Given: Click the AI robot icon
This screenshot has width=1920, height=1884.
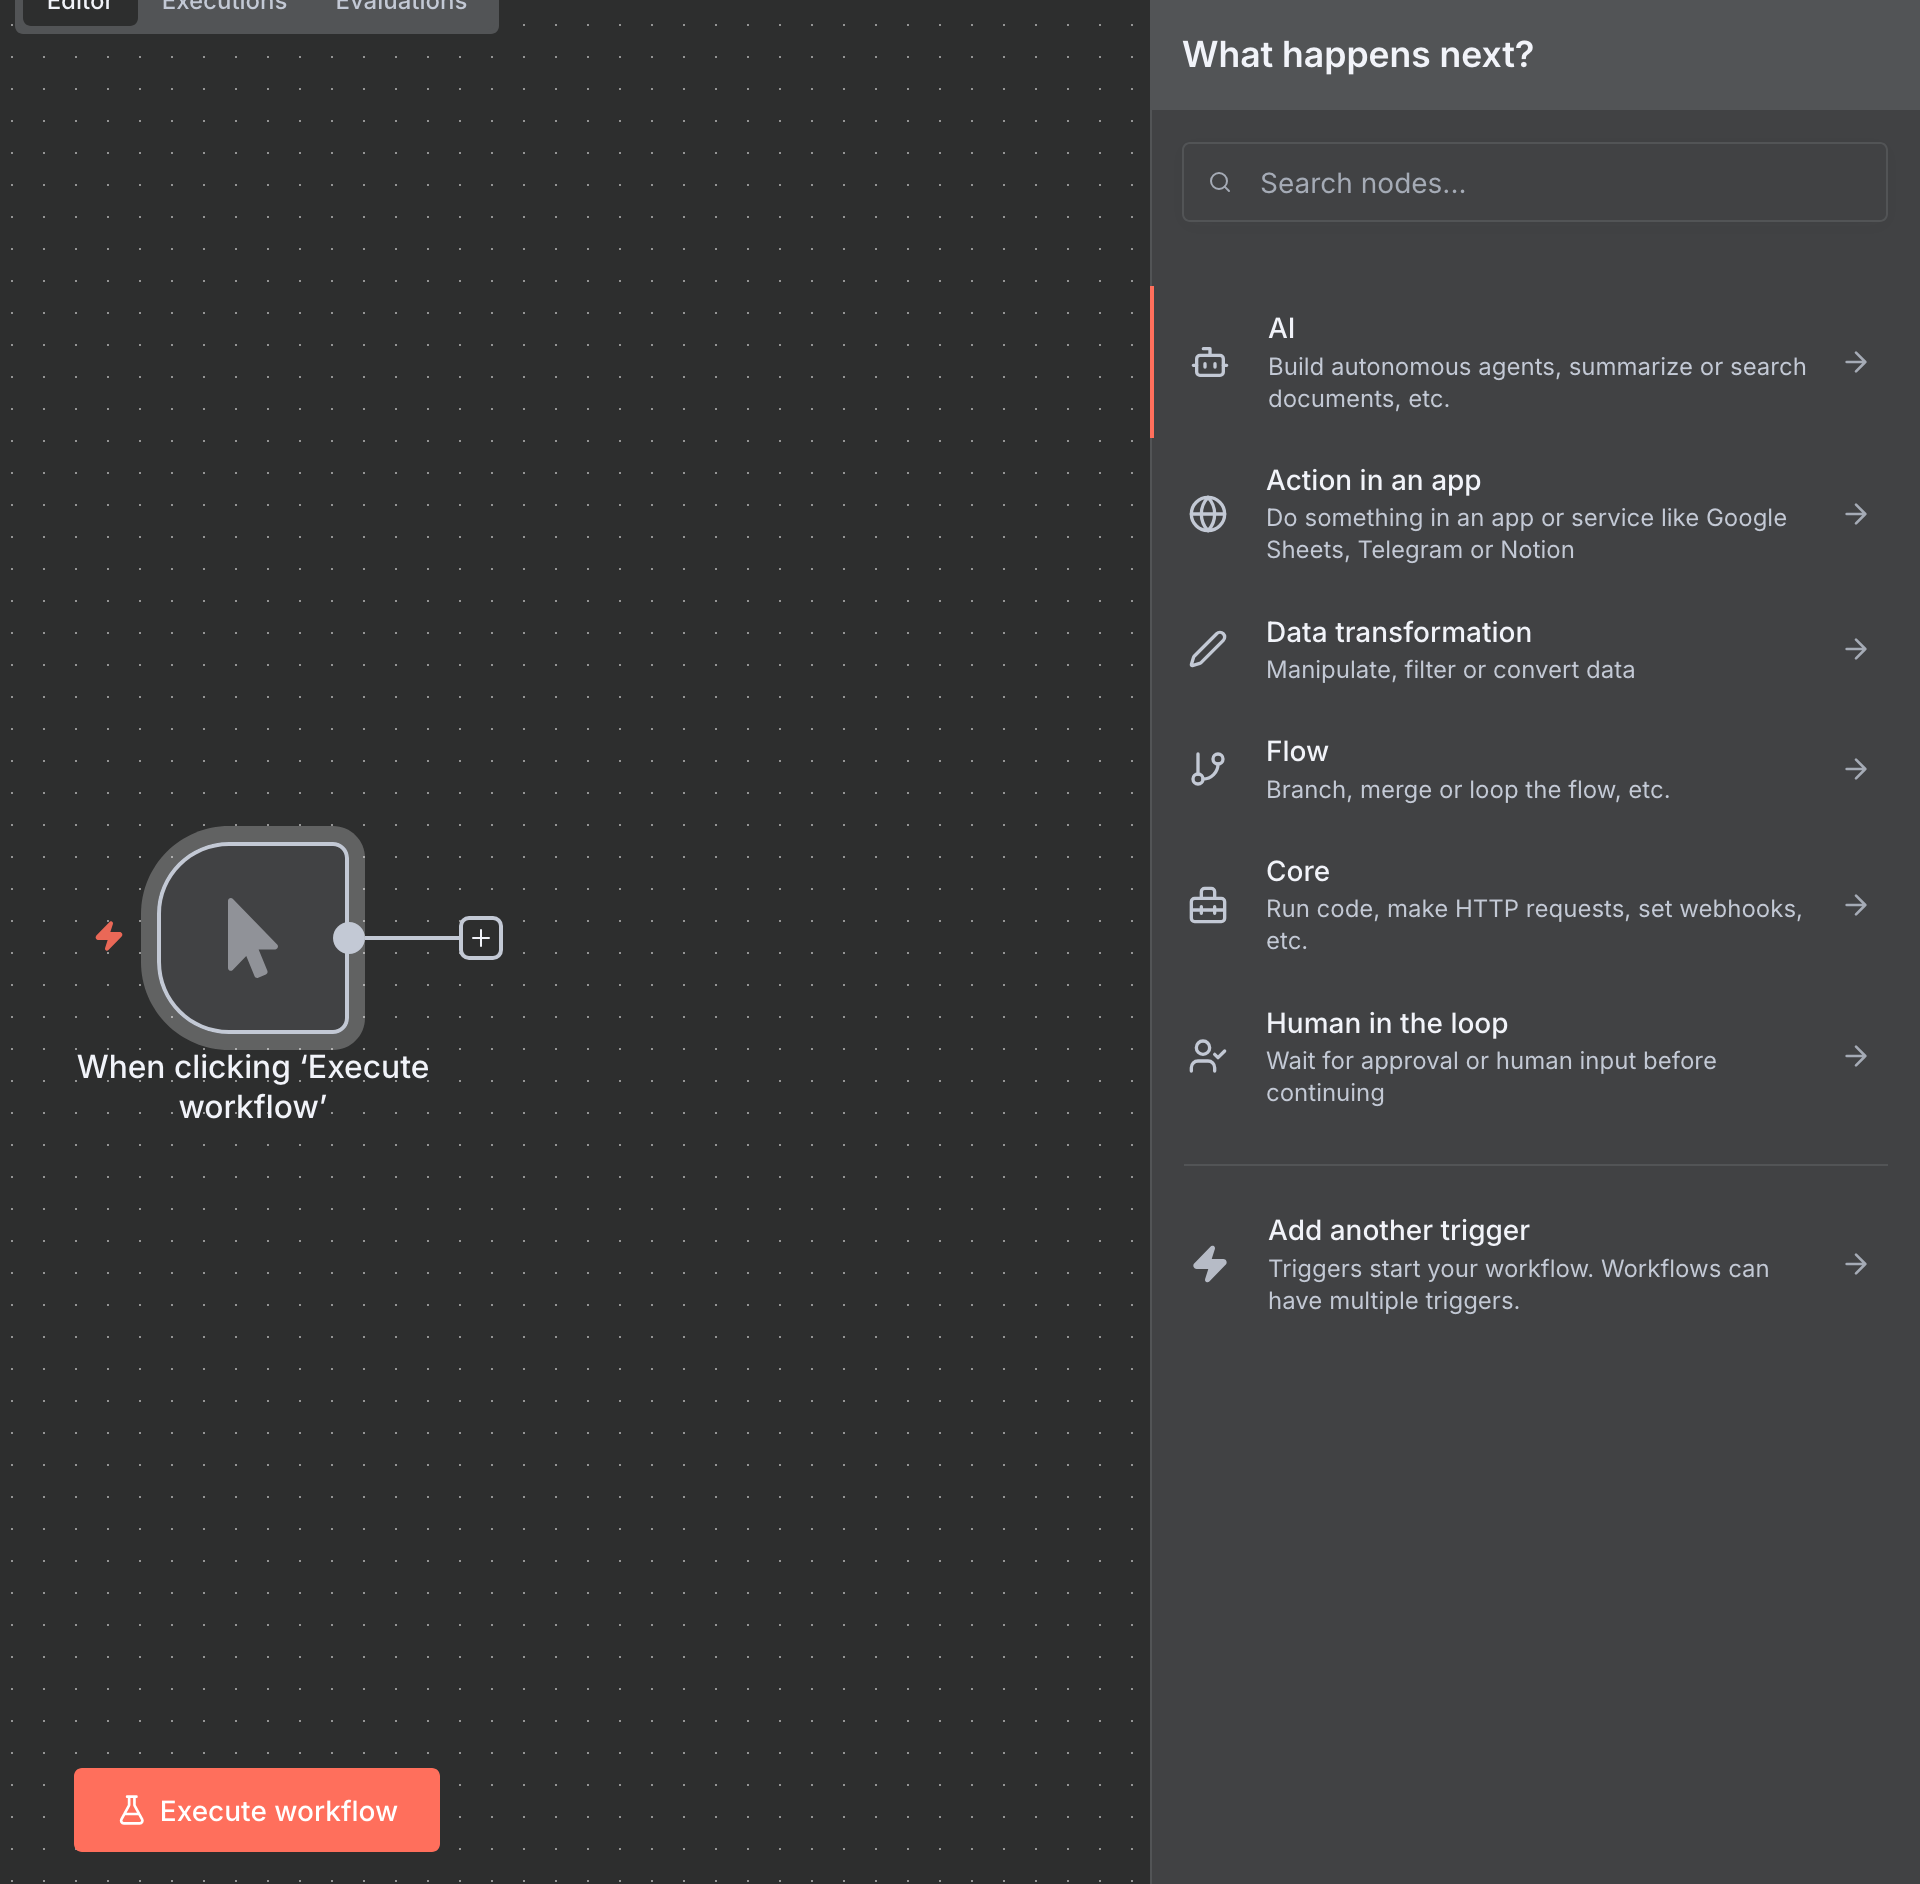Looking at the screenshot, I should click(x=1209, y=363).
